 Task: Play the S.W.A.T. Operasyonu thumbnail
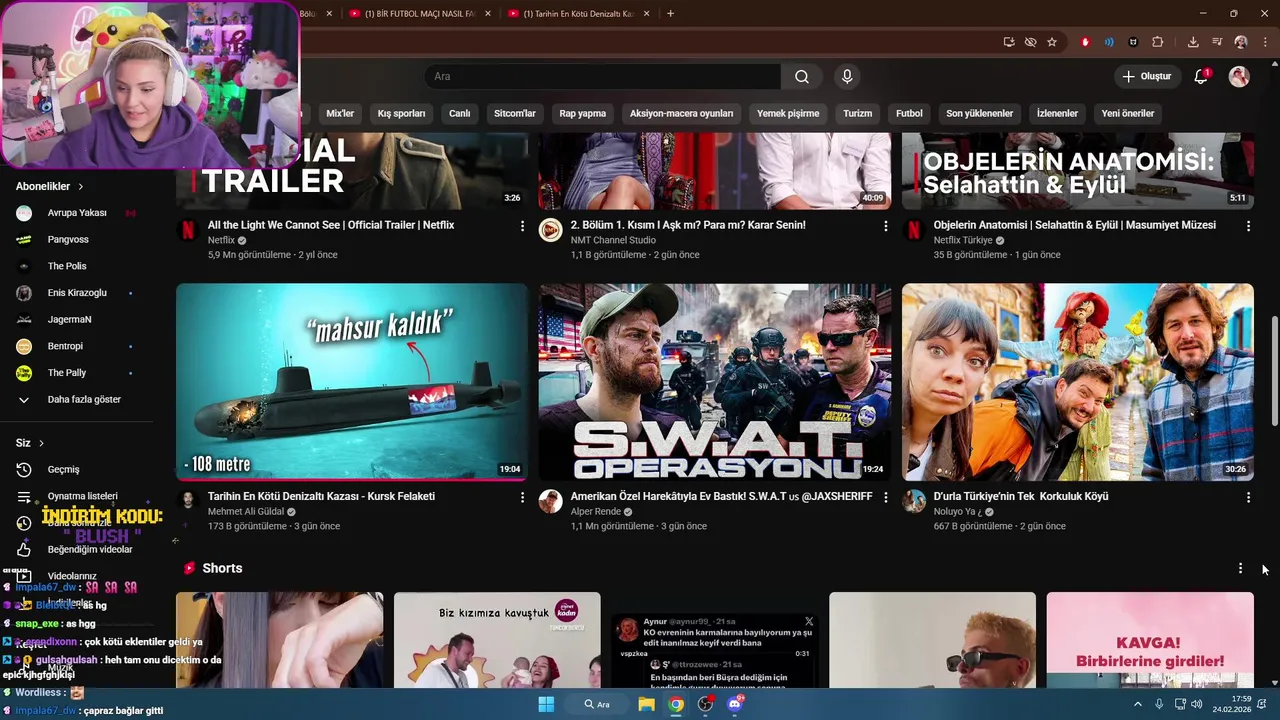(715, 382)
